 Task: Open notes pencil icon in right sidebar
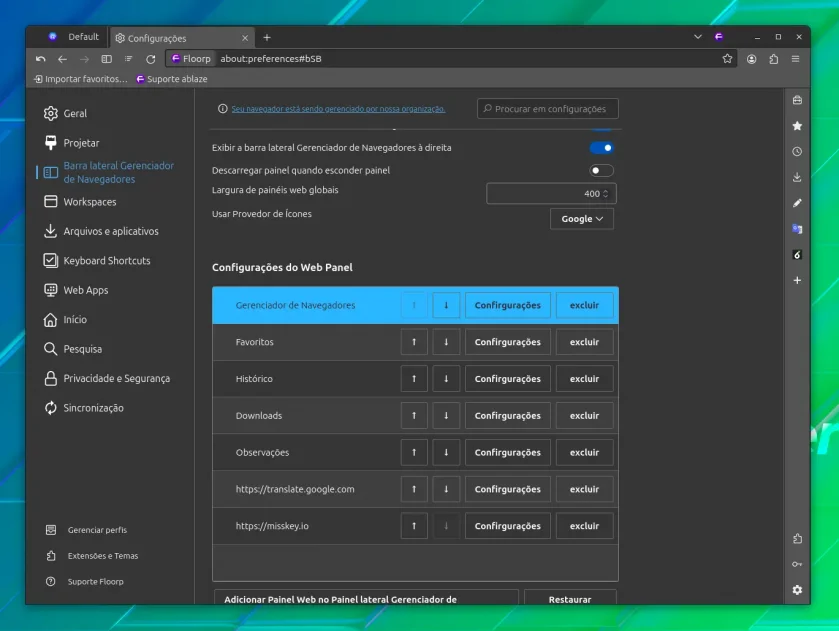[797, 203]
